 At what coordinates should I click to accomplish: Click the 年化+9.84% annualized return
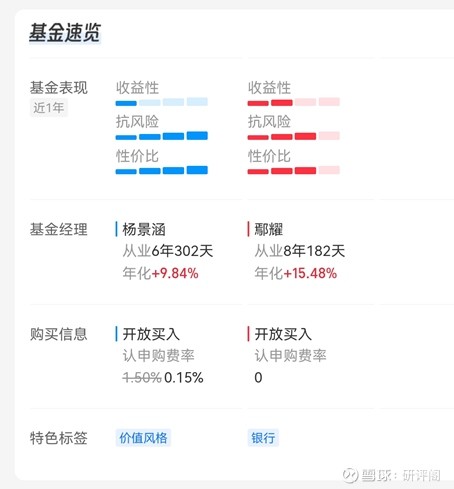pyautogui.click(x=160, y=273)
